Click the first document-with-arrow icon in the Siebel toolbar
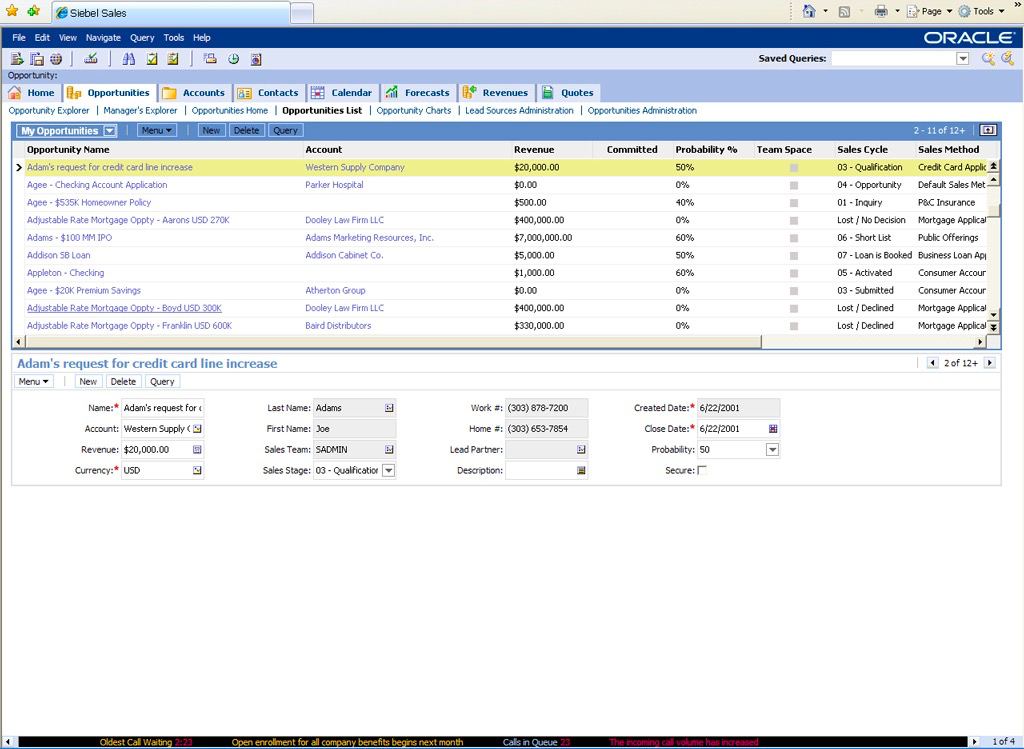The width and height of the screenshot is (1024, 749). point(17,59)
